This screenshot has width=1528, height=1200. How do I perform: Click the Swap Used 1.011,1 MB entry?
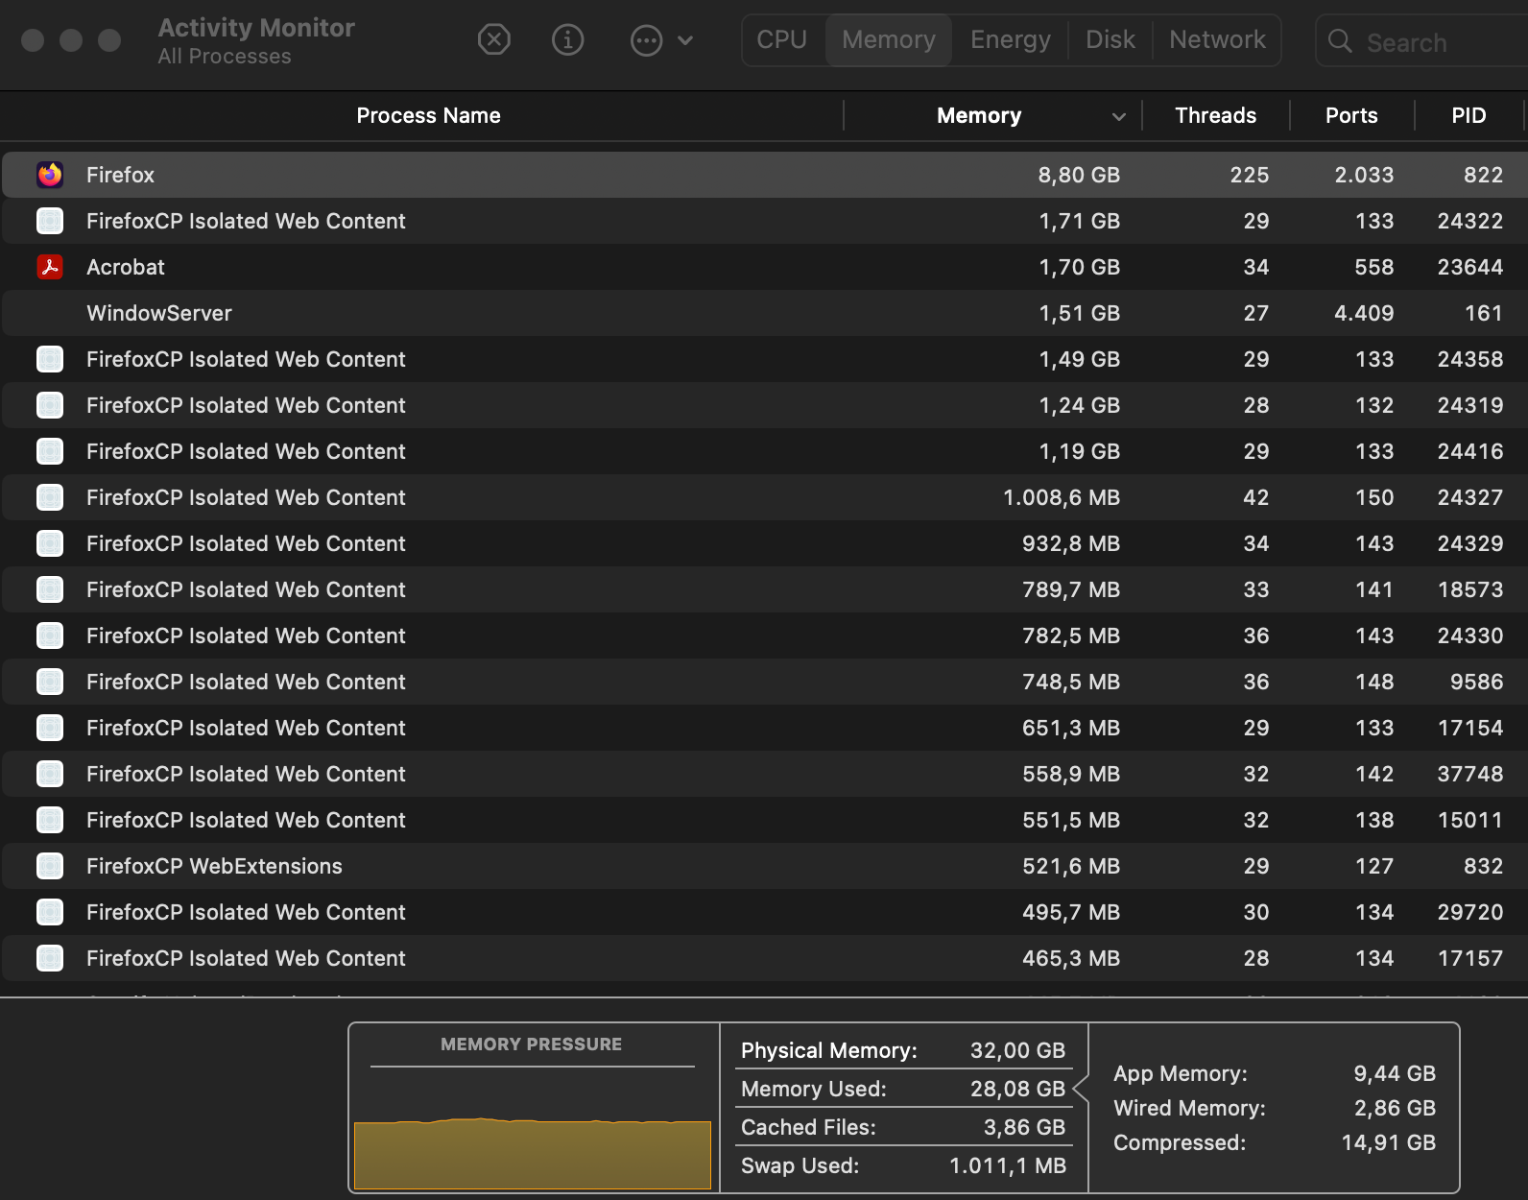[903, 1165]
